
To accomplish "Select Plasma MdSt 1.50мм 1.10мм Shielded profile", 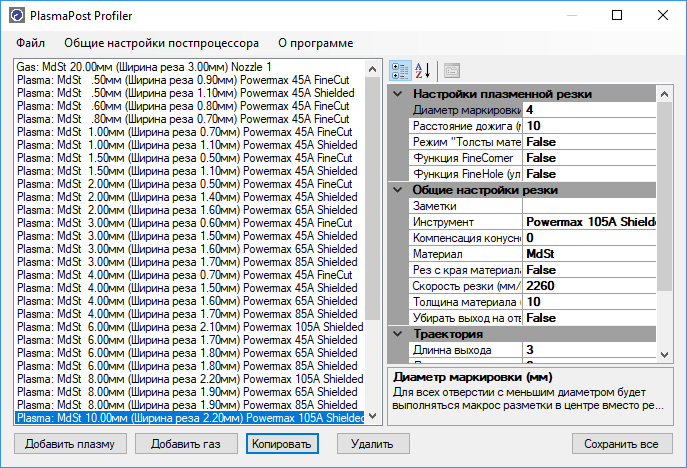I will click(x=189, y=171).
